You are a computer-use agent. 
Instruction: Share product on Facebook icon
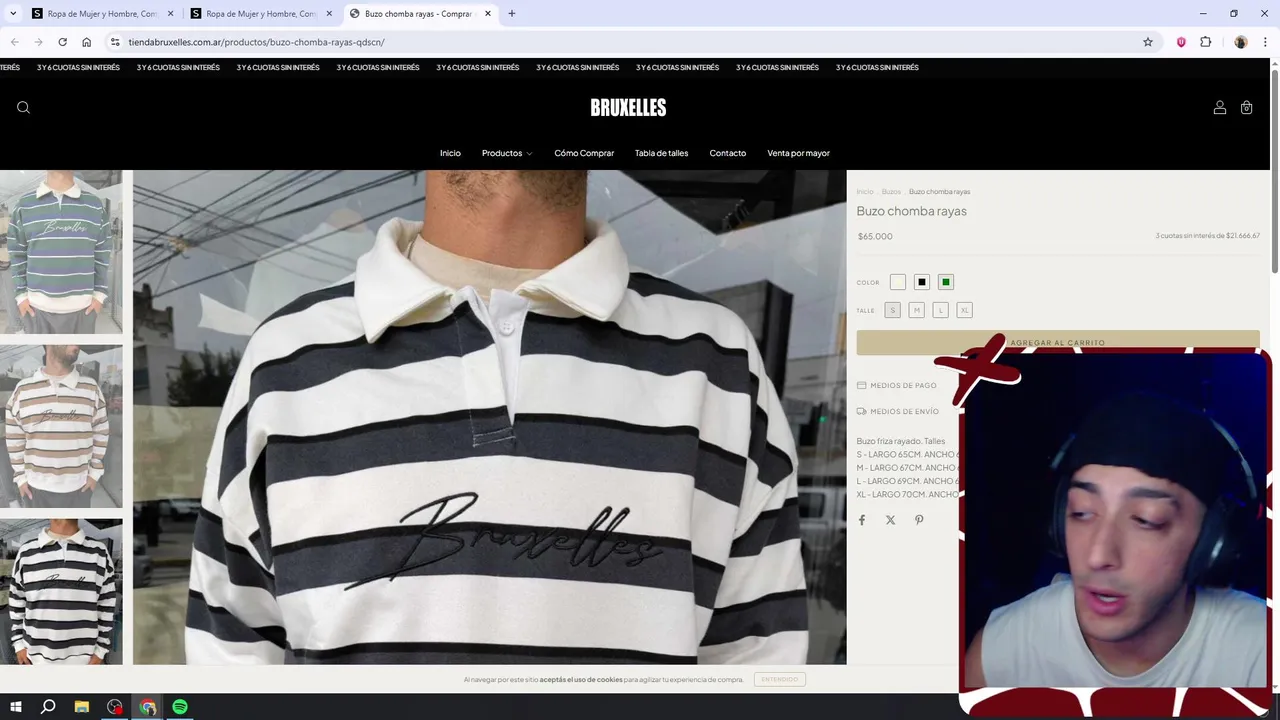click(x=862, y=520)
